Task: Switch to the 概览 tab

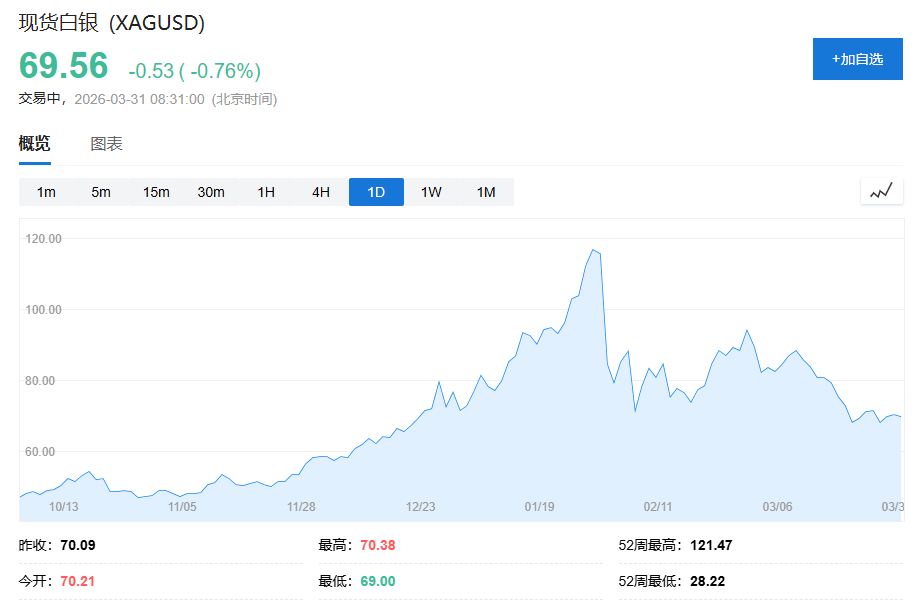Action: (x=35, y=144)
